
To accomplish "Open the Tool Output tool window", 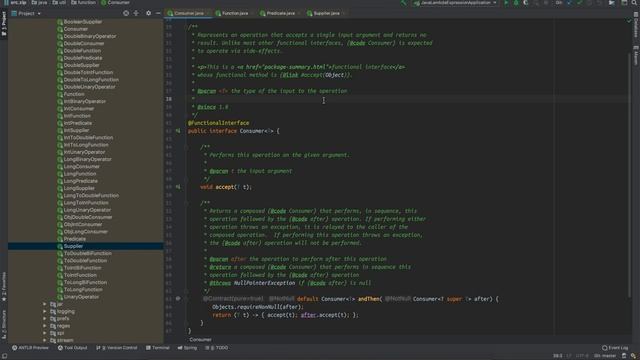I will [73, 348].
